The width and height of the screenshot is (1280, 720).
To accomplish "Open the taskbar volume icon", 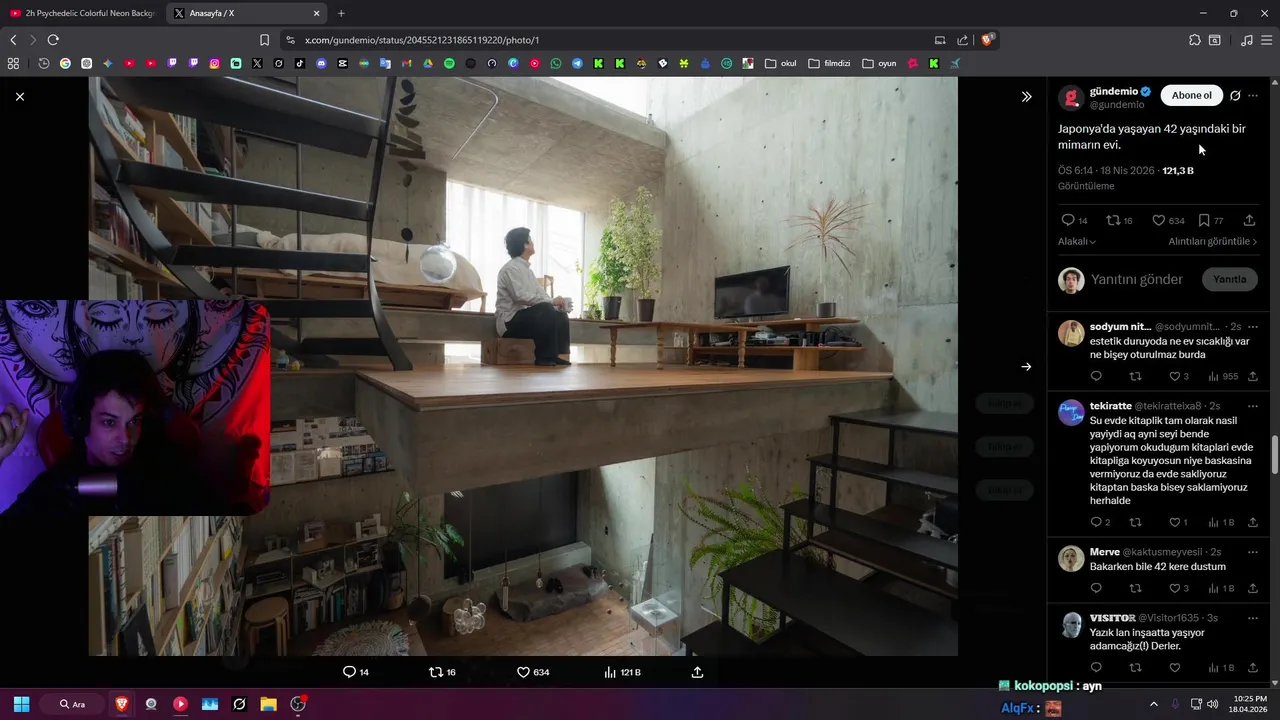I will tap(1213, 704).
